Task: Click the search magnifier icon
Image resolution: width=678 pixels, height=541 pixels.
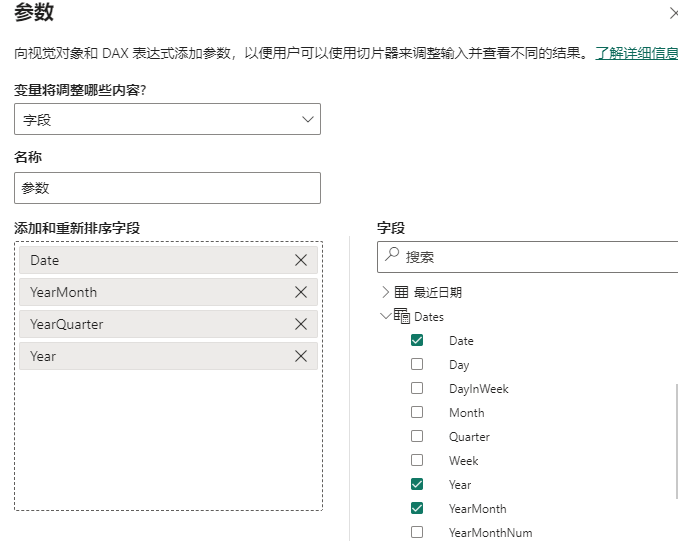Action: (x=392, y=254)
